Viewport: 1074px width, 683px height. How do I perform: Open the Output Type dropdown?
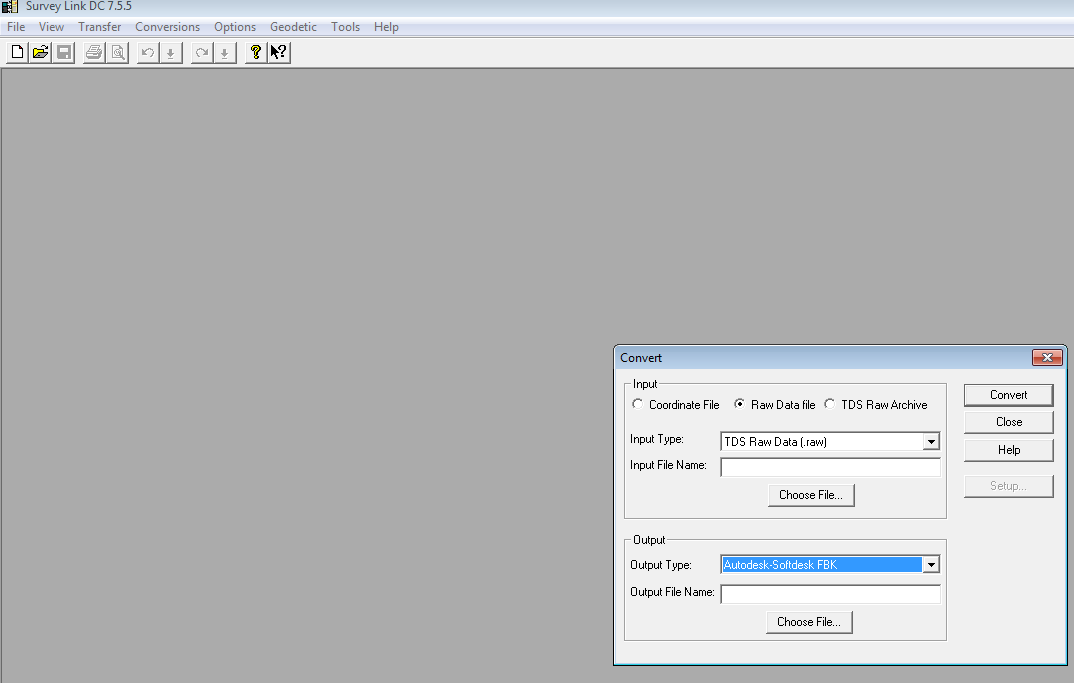click(x=931, y=564)
